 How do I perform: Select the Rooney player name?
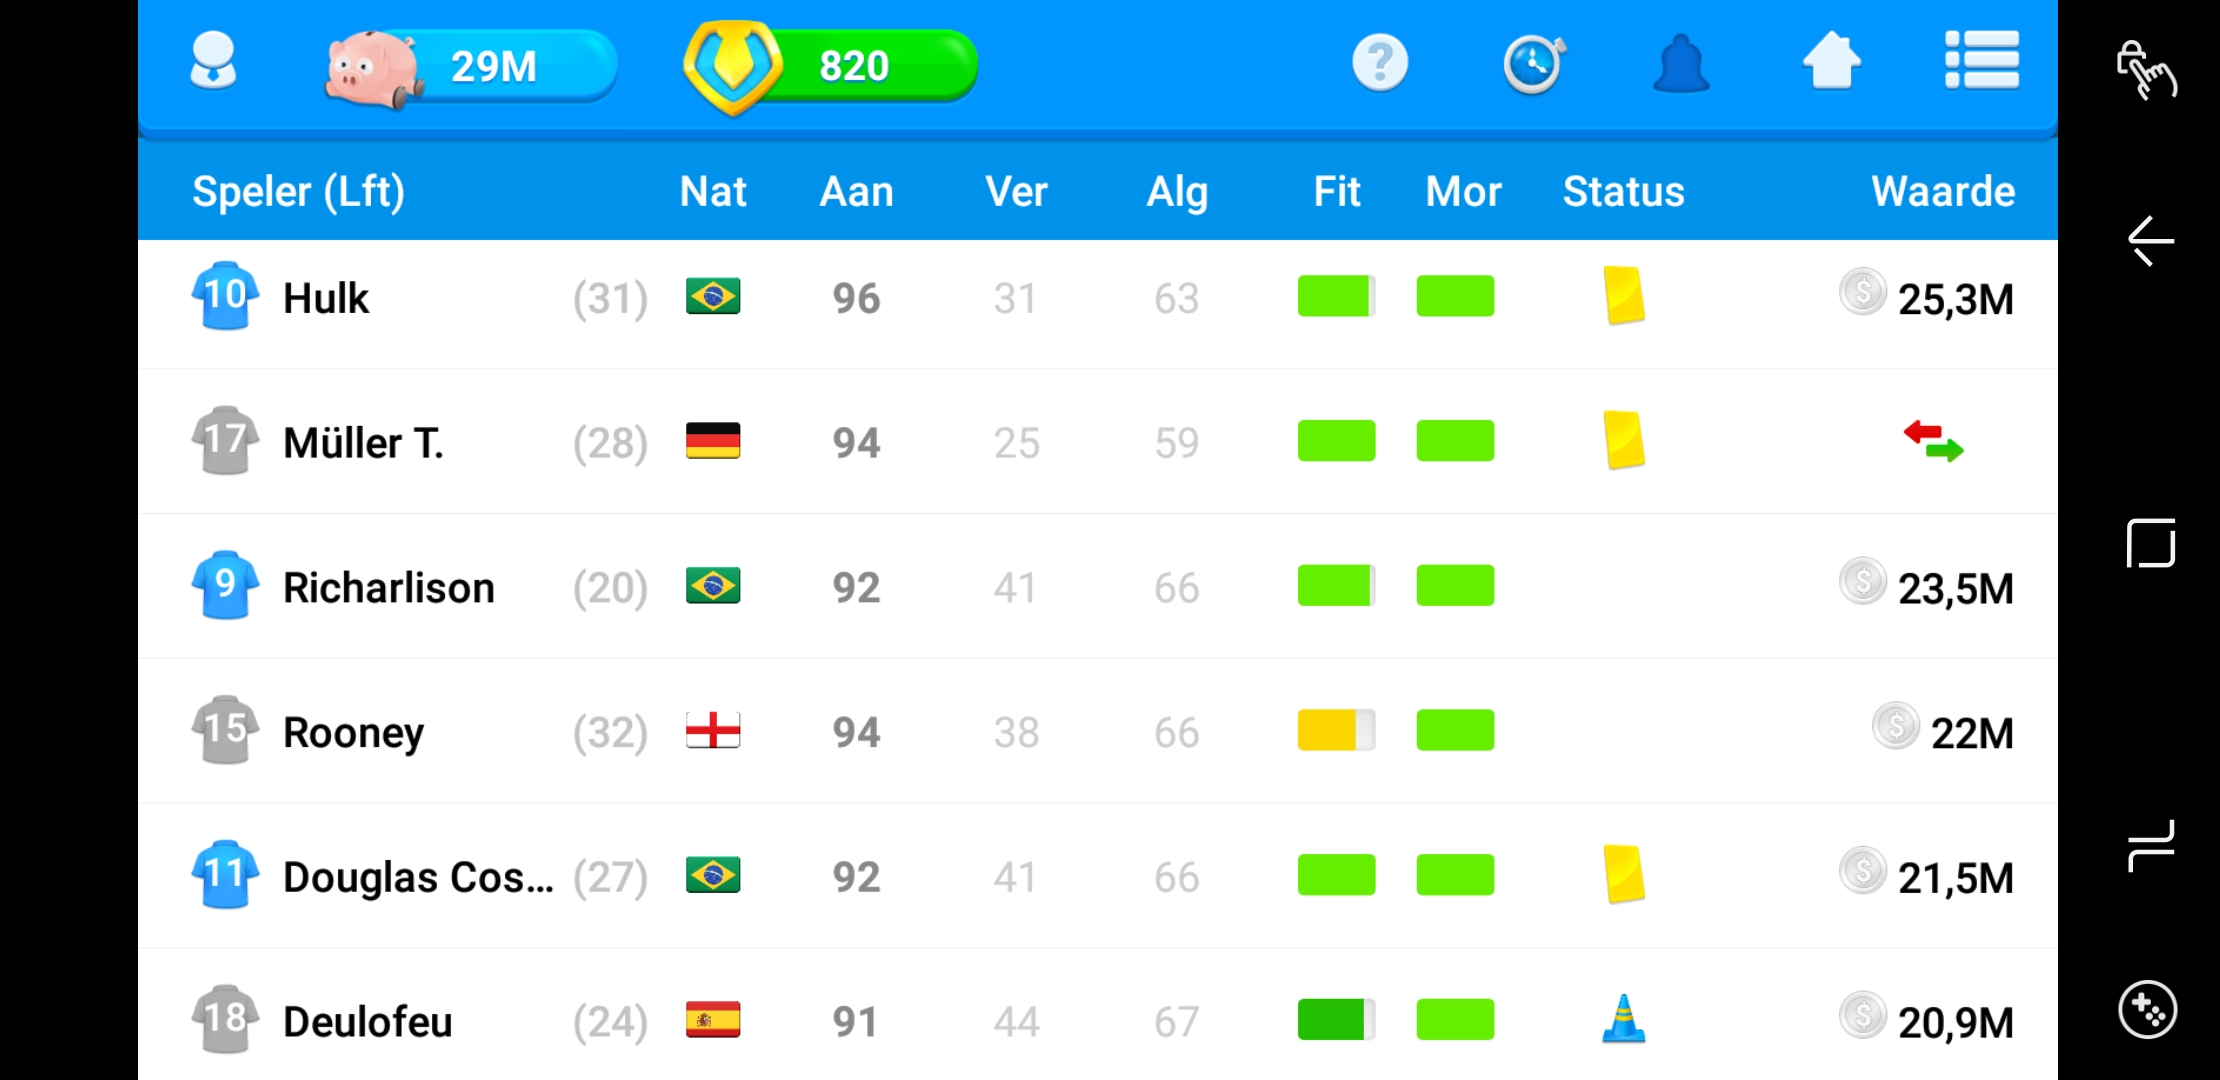pyautogui.click(x=353, y=733)
